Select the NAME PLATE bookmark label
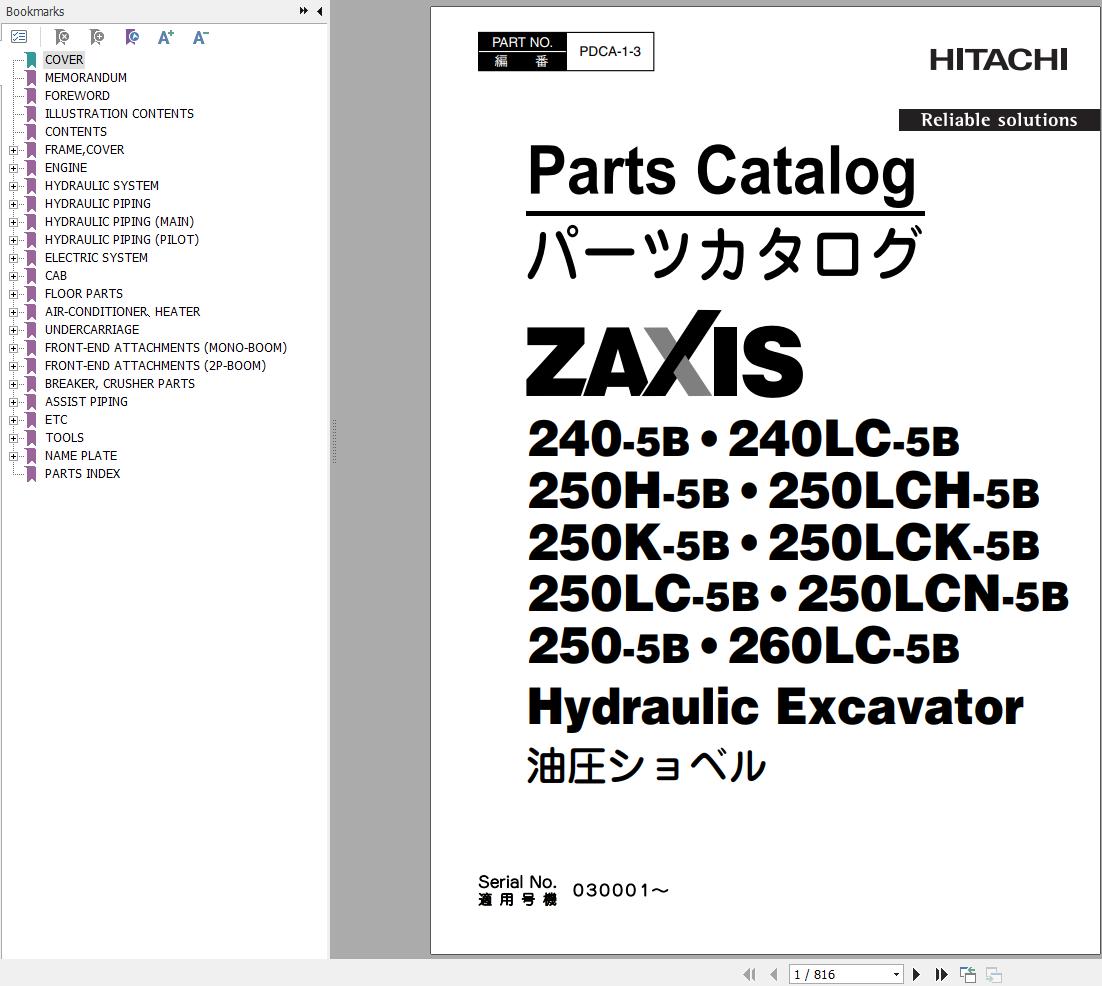This screenshot has width=1102, height=986. click(x=81, y=455)
